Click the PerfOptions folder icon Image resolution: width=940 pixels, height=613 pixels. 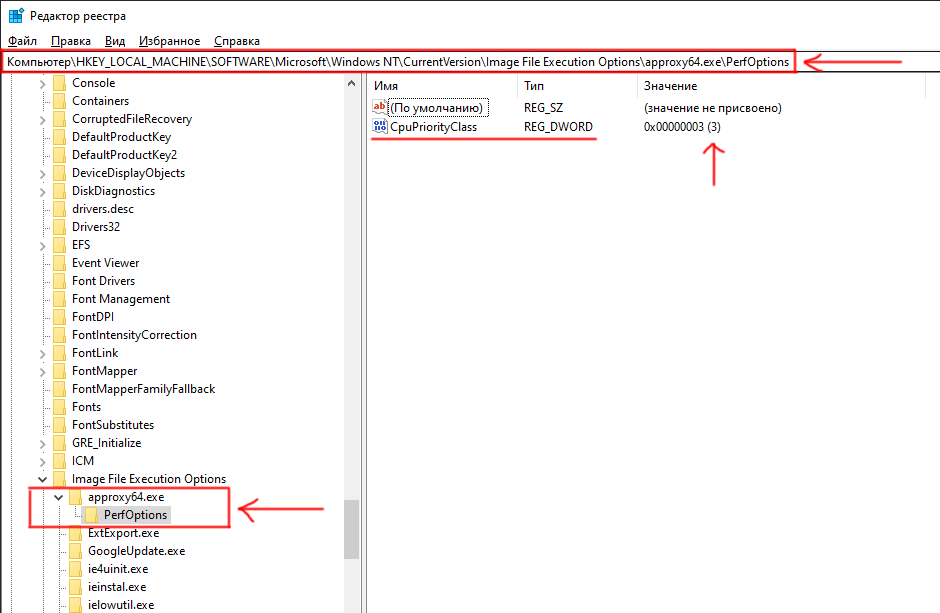coord(91,515)
